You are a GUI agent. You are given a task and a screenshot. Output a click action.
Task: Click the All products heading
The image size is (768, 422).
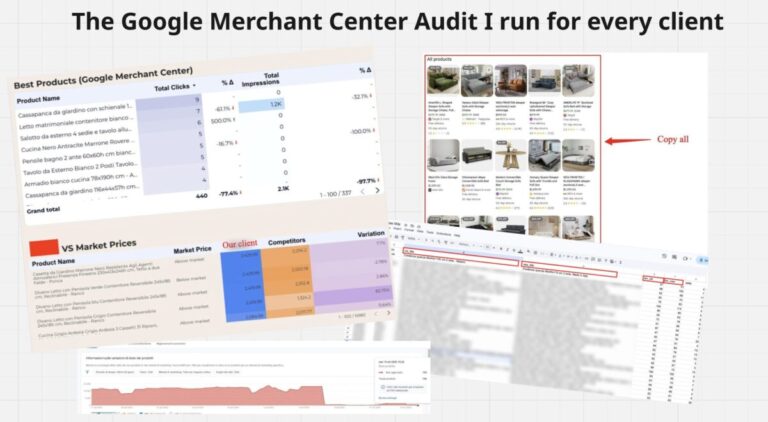tap(439, 59)
